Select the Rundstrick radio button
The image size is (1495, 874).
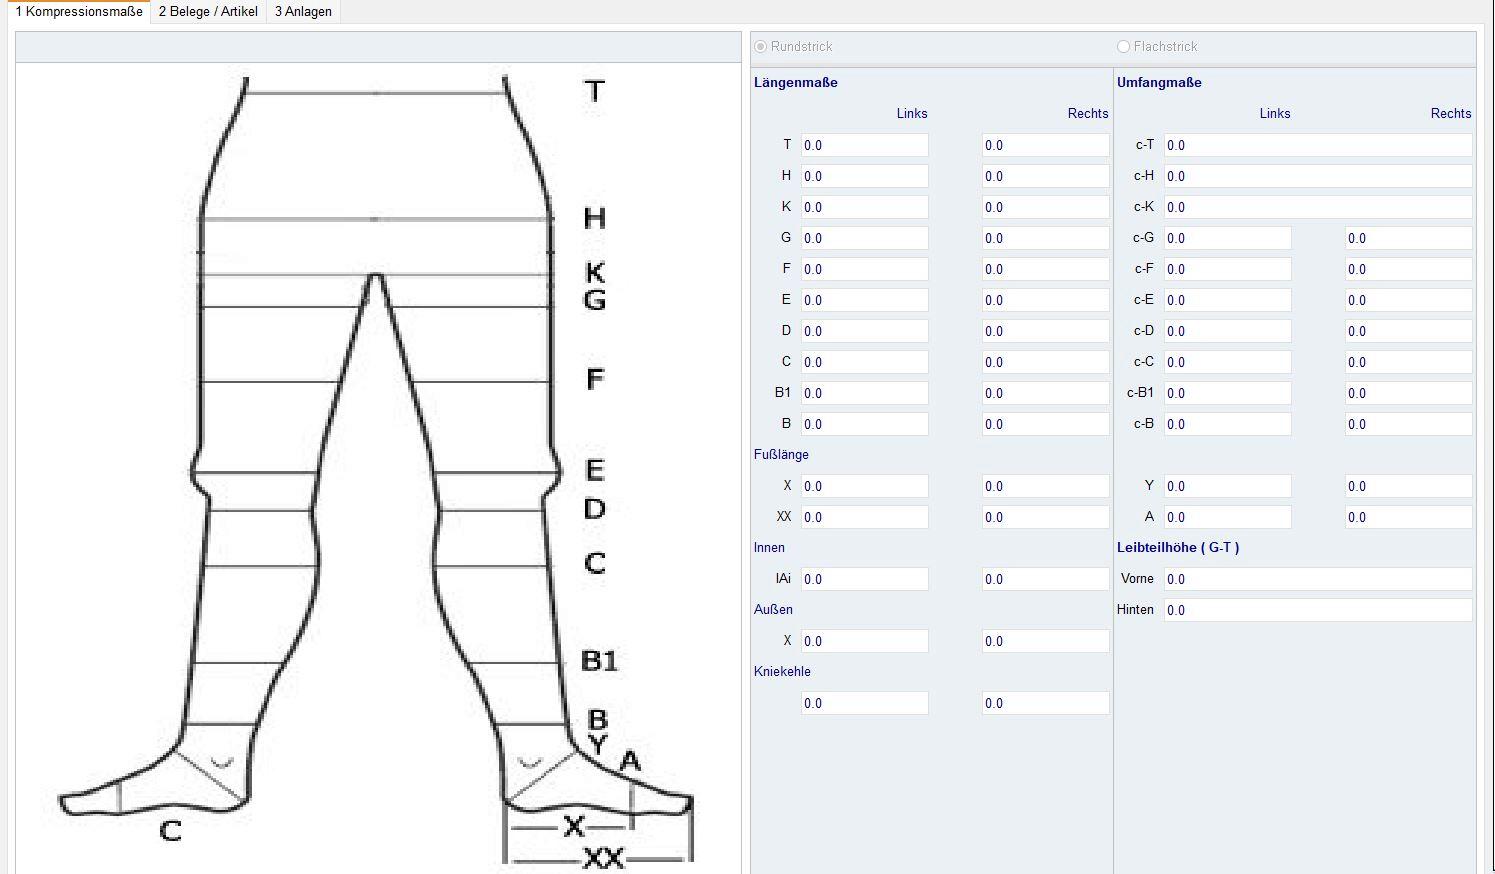pyautogui.click(x=761, y=47)
